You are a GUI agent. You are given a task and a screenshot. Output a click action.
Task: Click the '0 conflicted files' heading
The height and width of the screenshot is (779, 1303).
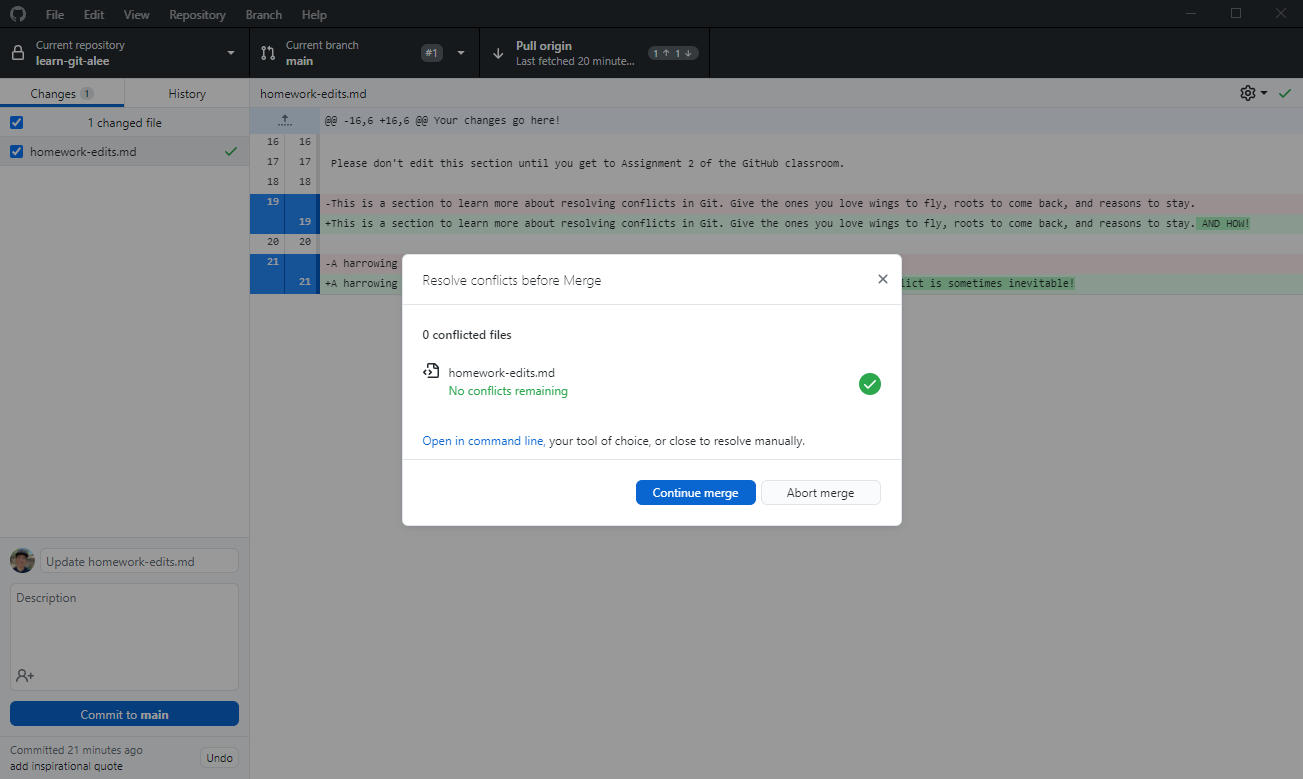(x=467, y=335)
